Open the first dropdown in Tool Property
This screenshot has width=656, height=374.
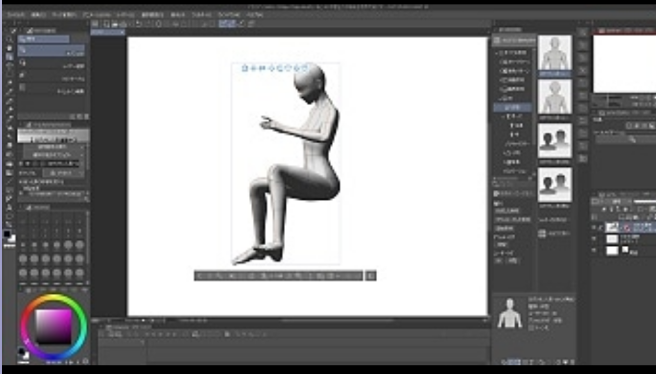(53, 147)
